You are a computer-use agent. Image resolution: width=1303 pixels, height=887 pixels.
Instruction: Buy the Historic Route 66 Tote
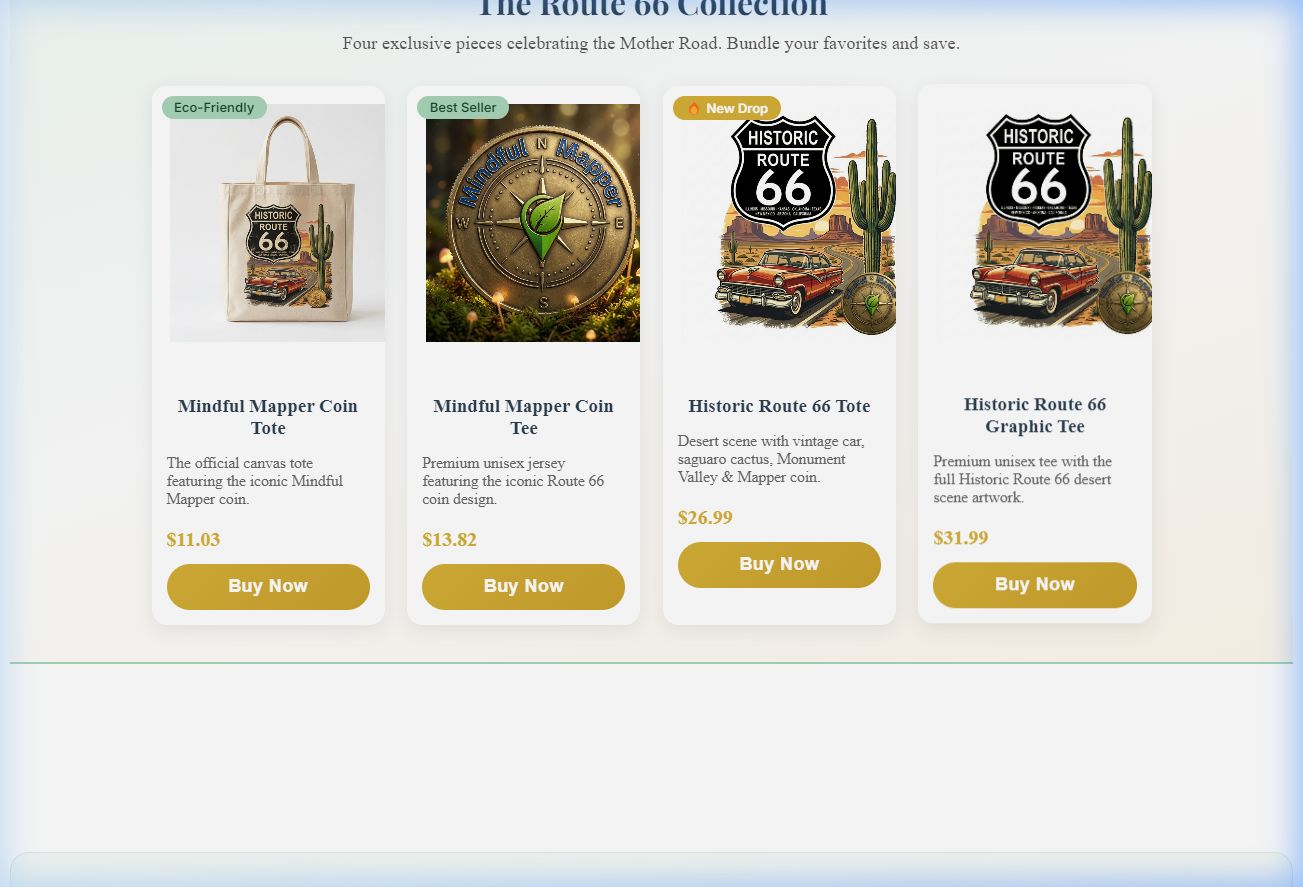click(779, 565)
